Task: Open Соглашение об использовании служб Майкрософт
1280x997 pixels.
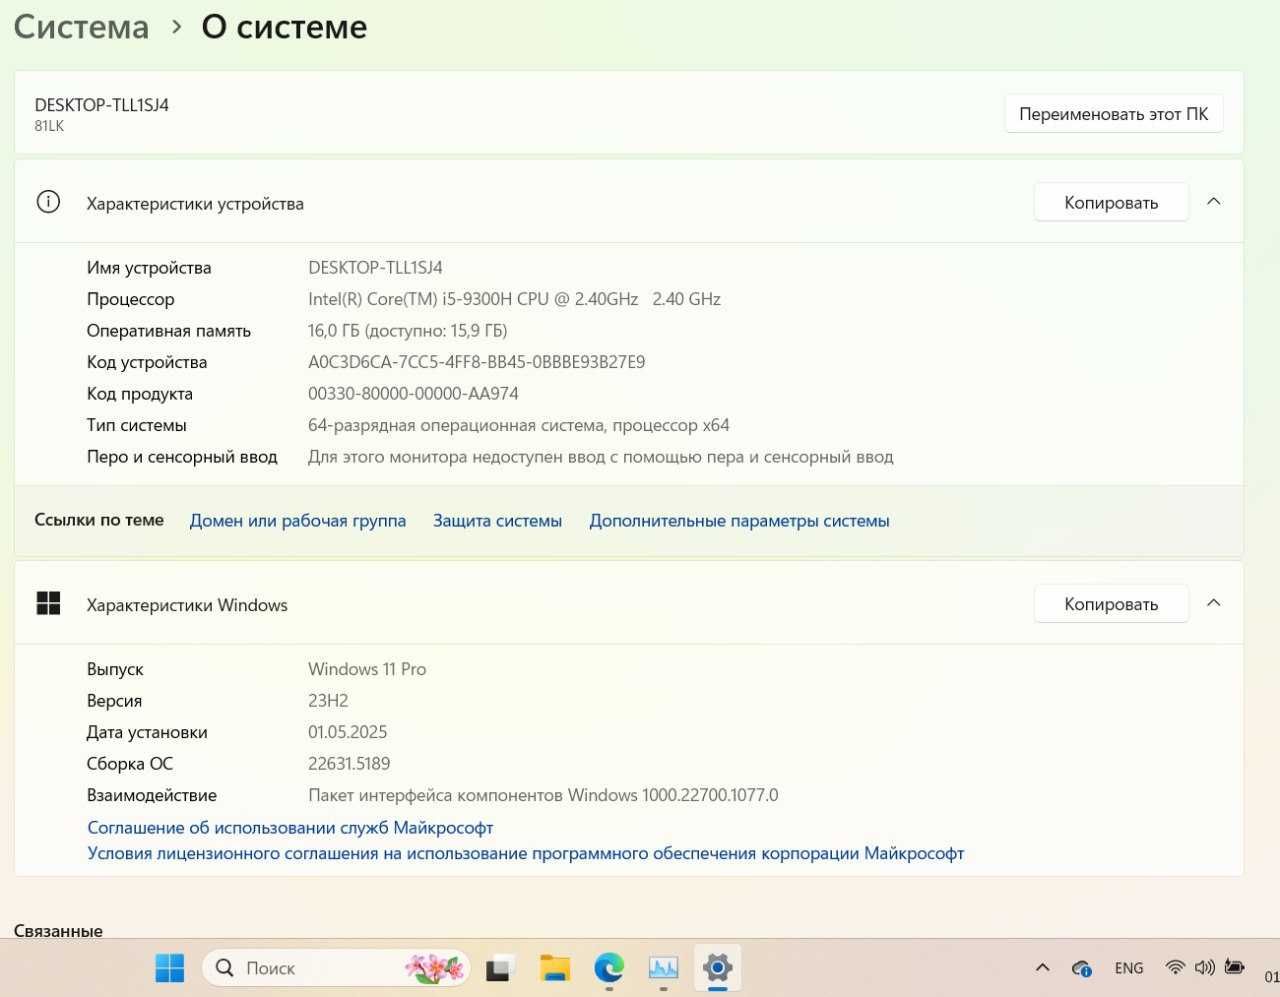Action: 290,828
